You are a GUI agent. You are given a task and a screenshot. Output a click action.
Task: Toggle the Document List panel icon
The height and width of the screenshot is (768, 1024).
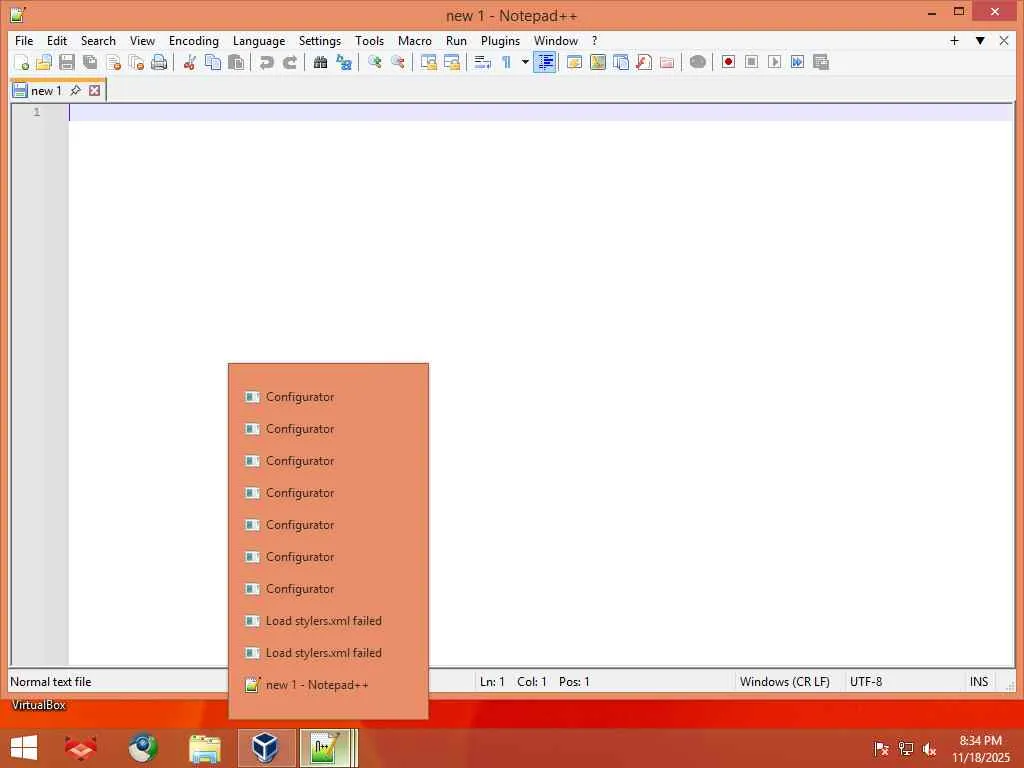pos(620,62)
